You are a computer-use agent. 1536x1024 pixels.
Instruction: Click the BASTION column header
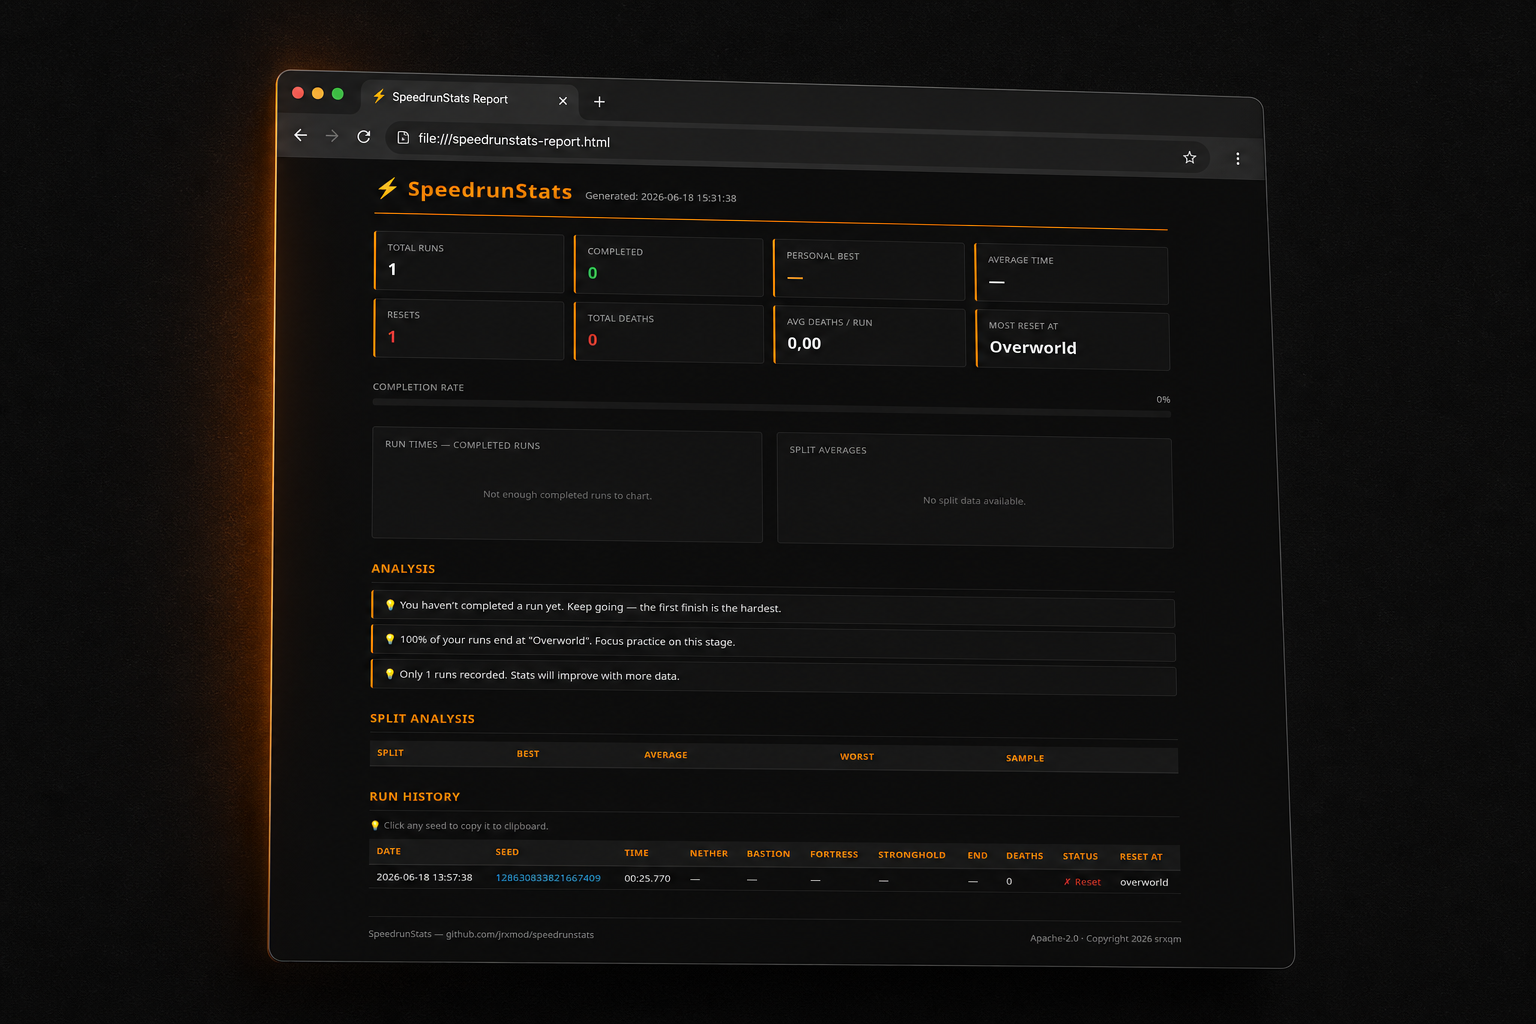point(768,854)
